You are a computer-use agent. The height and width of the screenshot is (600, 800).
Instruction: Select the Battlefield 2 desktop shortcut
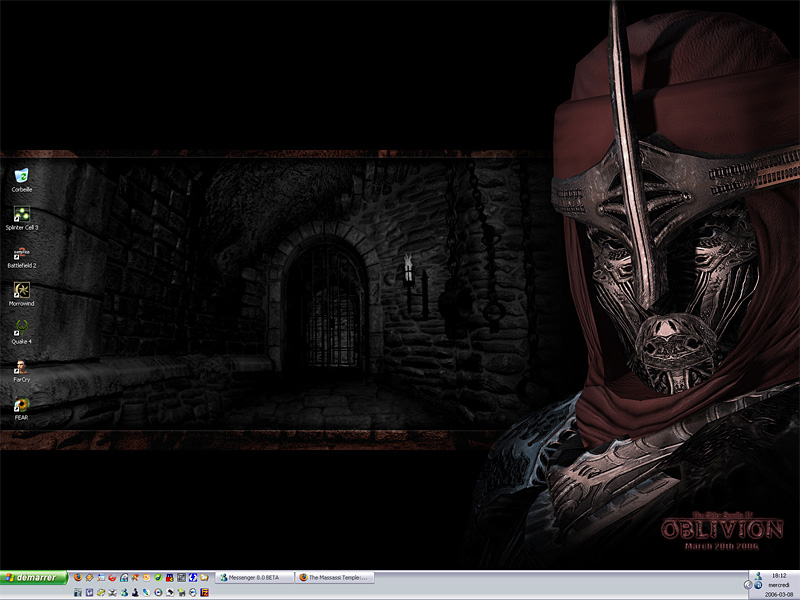tap(21, 256)
